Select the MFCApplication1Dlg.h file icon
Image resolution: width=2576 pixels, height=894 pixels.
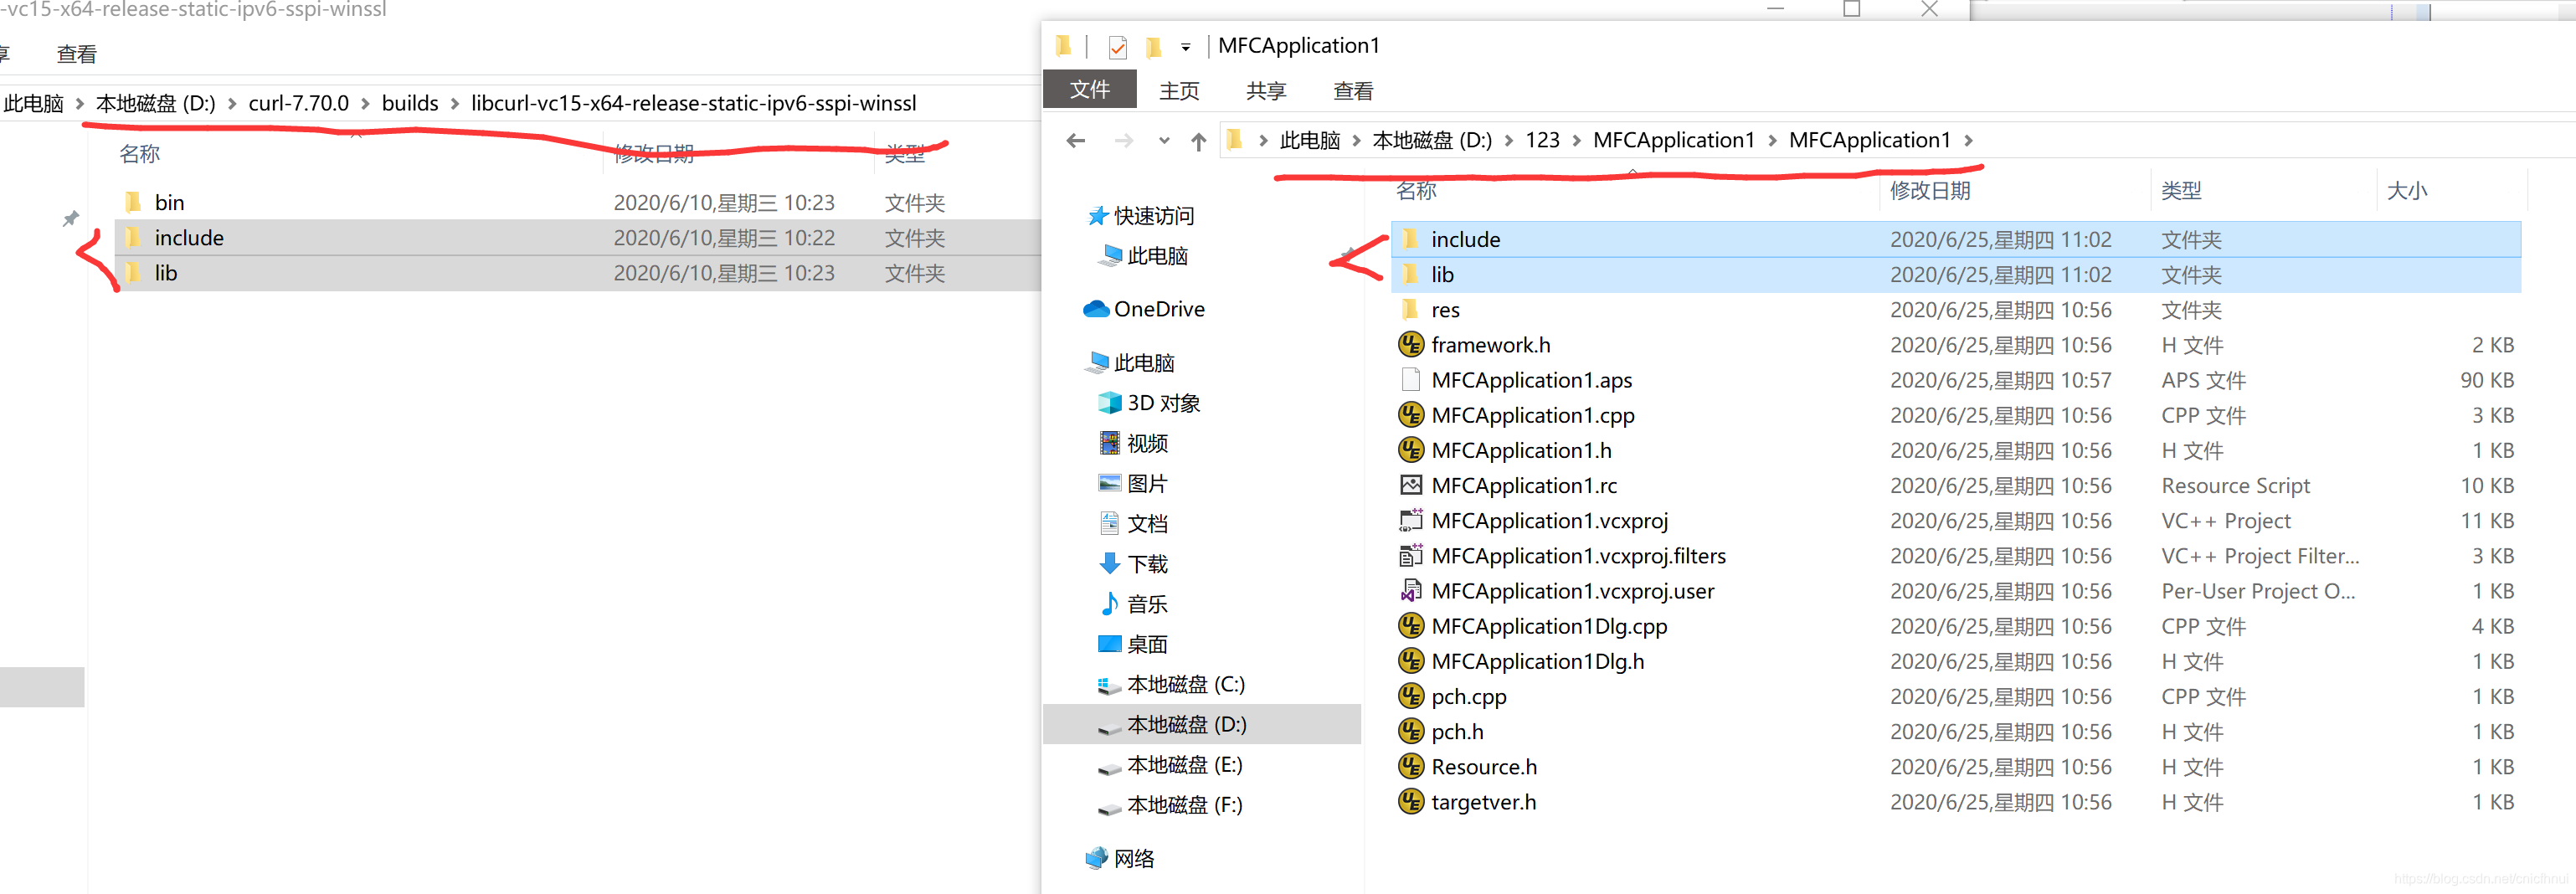(x=1410, y=661)
